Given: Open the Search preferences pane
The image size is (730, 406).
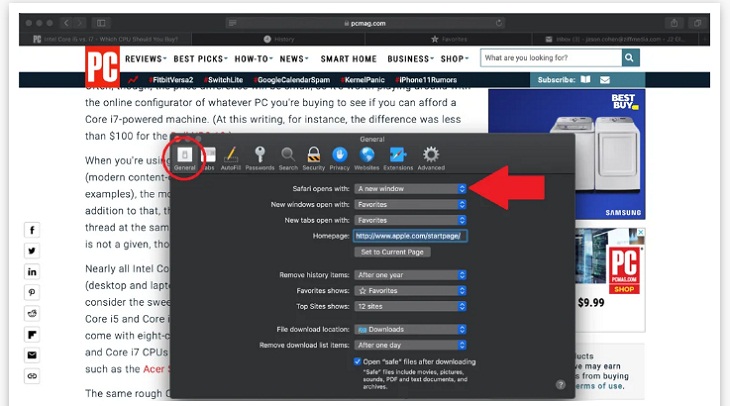Looking at the screenshot, I should [x=288, y=158].
